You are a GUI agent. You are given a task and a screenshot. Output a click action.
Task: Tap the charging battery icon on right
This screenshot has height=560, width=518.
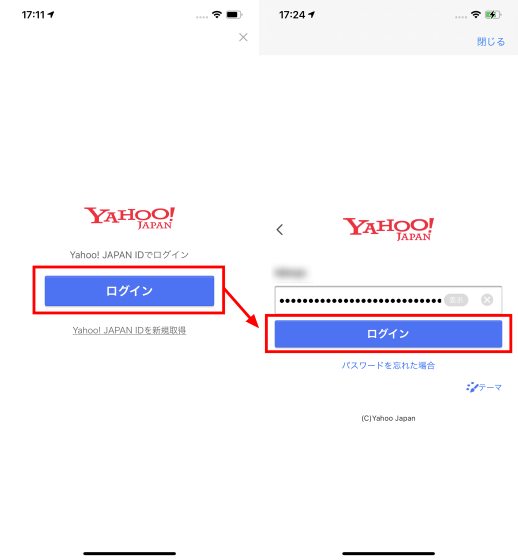pyautogui.click(x=493, y=15)
